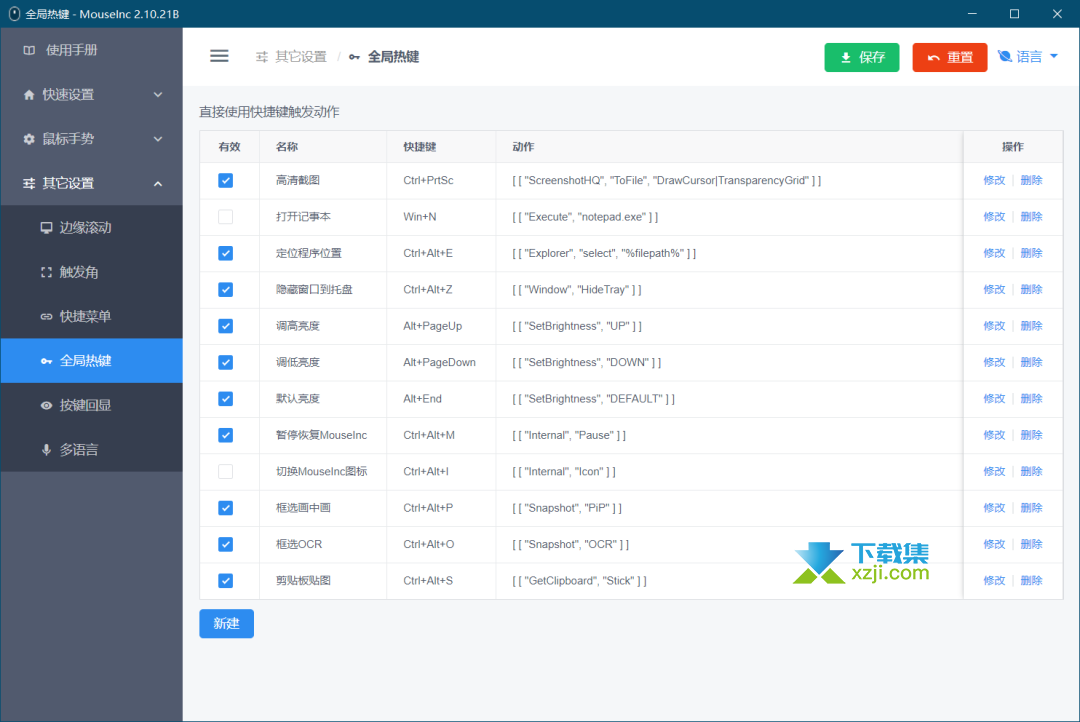Create a new hotkey with 新建
The width and height of the screenshot is (1080, 722).
[227, 623]
